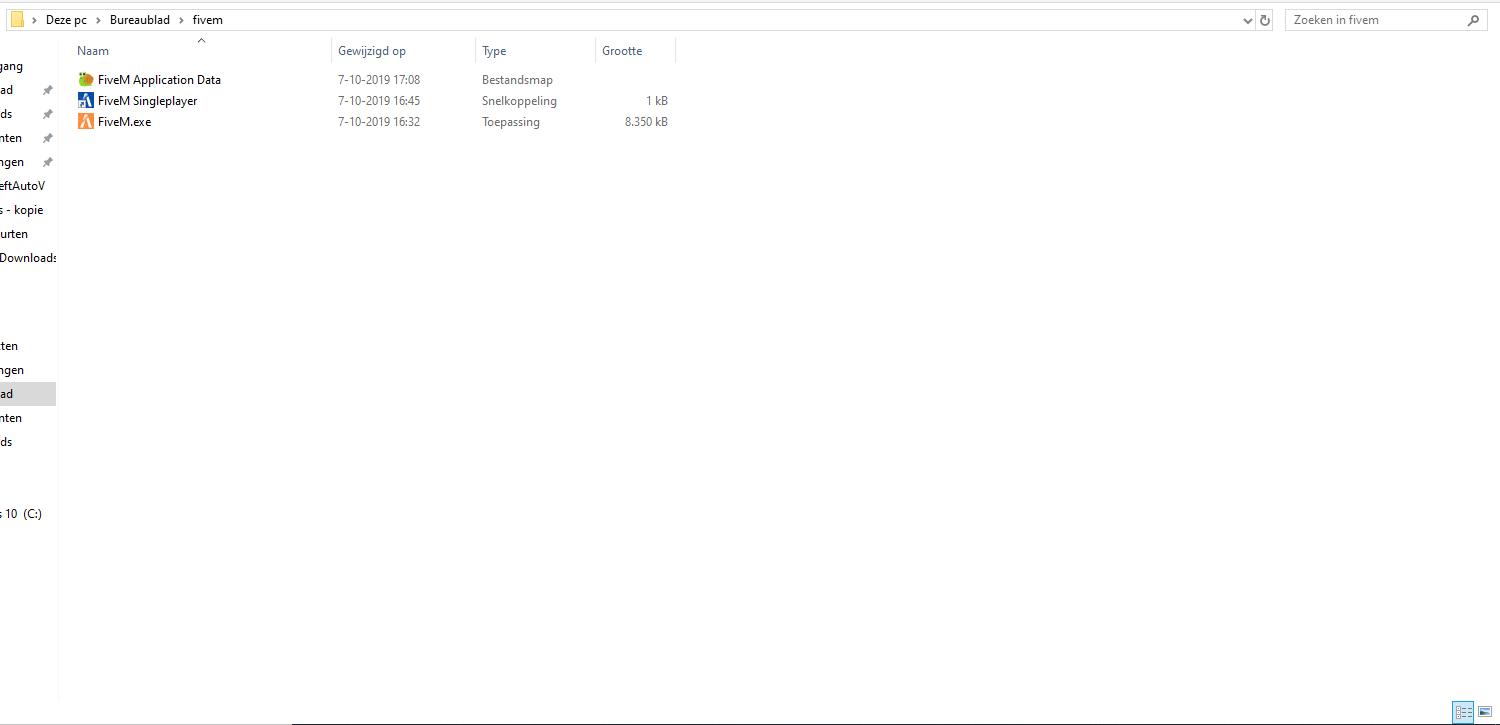Click the date 7-10-2019 16:45
Screen dimensions: 1500x725
(x=379, y=101)
